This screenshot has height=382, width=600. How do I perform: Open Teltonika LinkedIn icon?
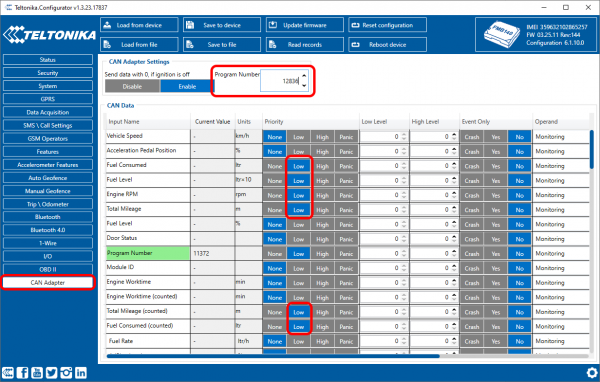pos(80,373)
